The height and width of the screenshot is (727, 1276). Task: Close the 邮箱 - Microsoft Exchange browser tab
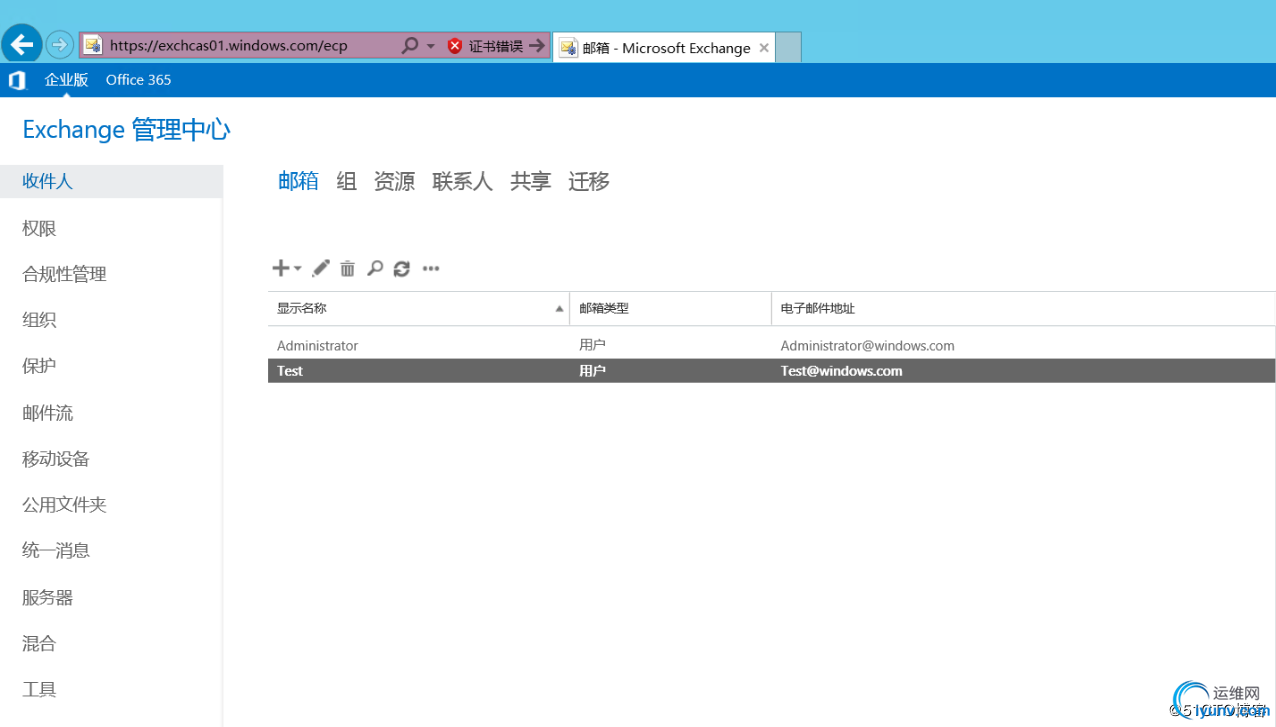pyautogui.click(x=764, y=47)
